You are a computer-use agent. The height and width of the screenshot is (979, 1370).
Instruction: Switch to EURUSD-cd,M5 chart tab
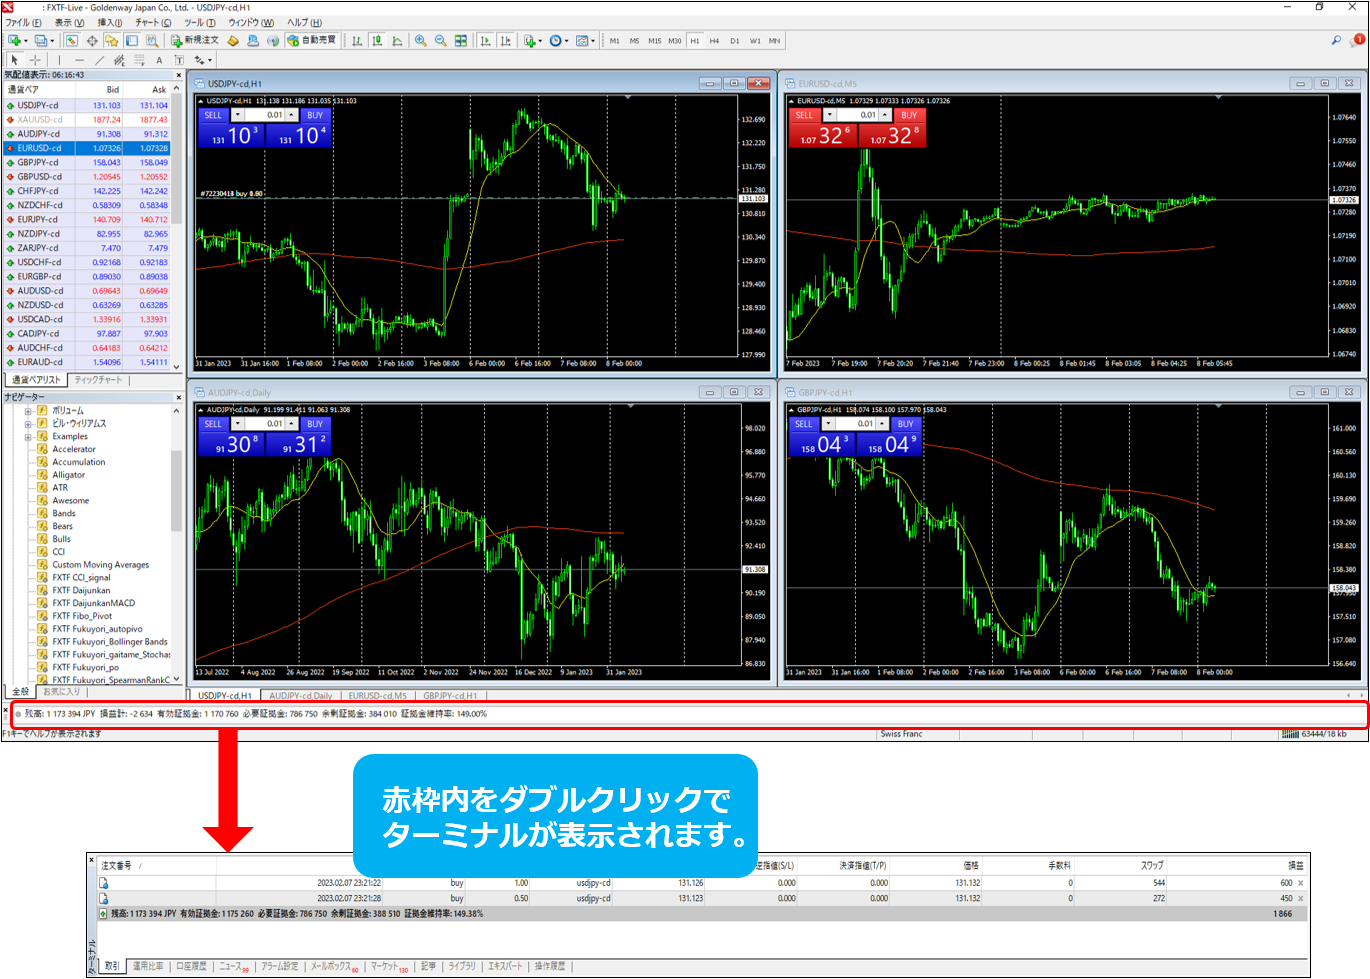click(x=377, y=695)
